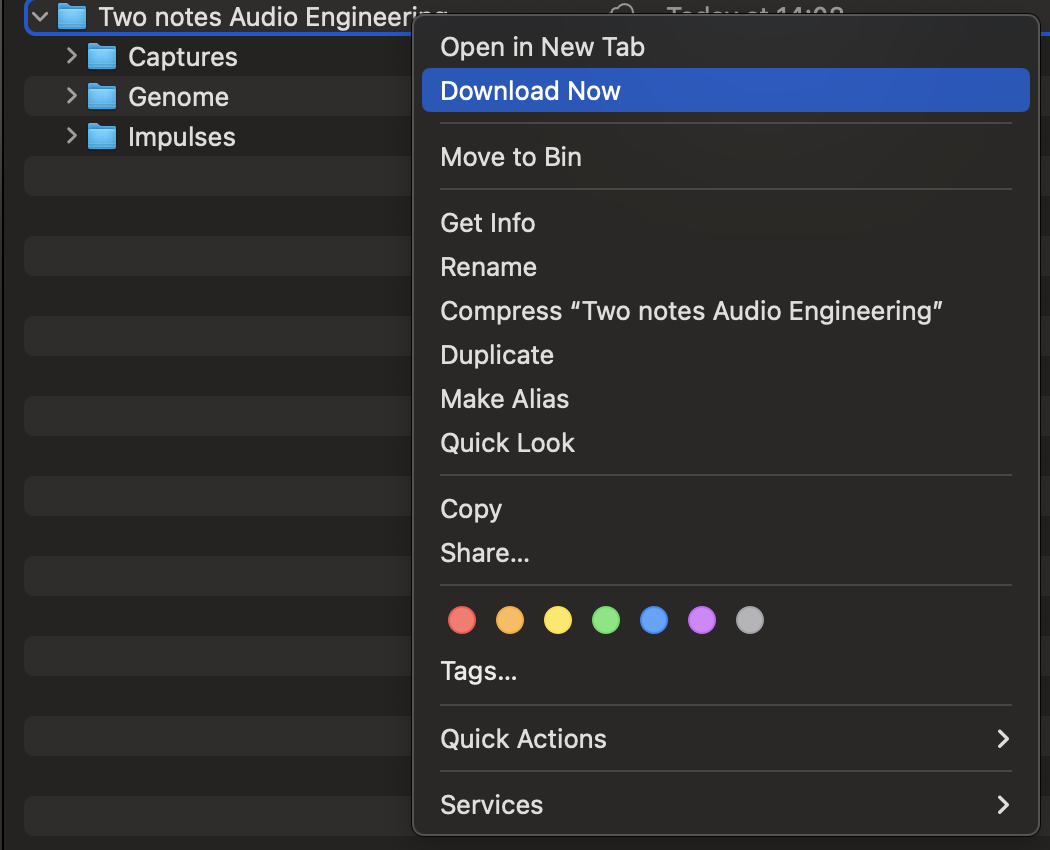The height and width of the screenshot is (850, 1050).
Task: Apply the purple tag color
Action: click(x=702, y=620)
